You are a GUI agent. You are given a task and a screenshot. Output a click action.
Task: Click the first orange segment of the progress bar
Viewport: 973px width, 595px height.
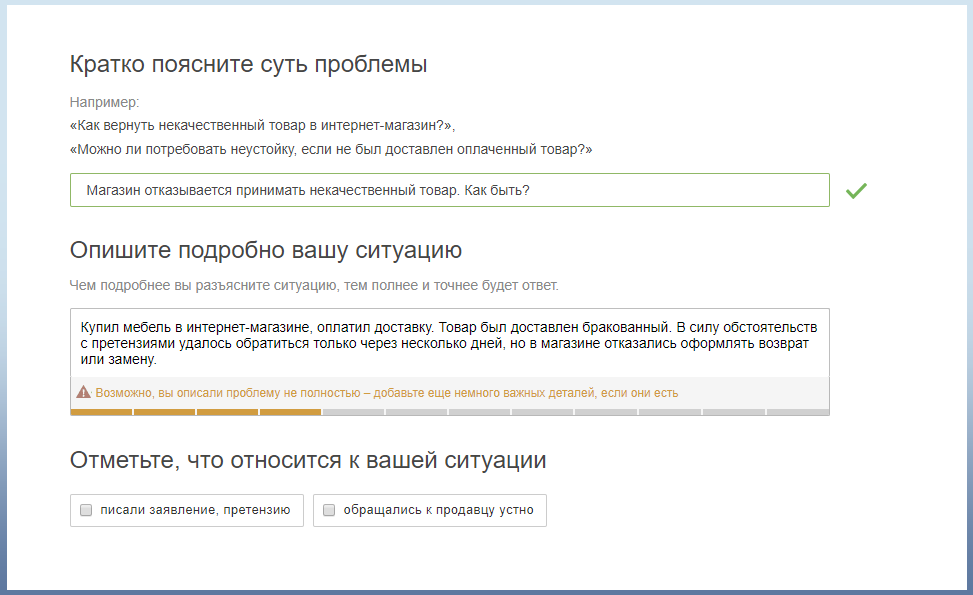101,412
